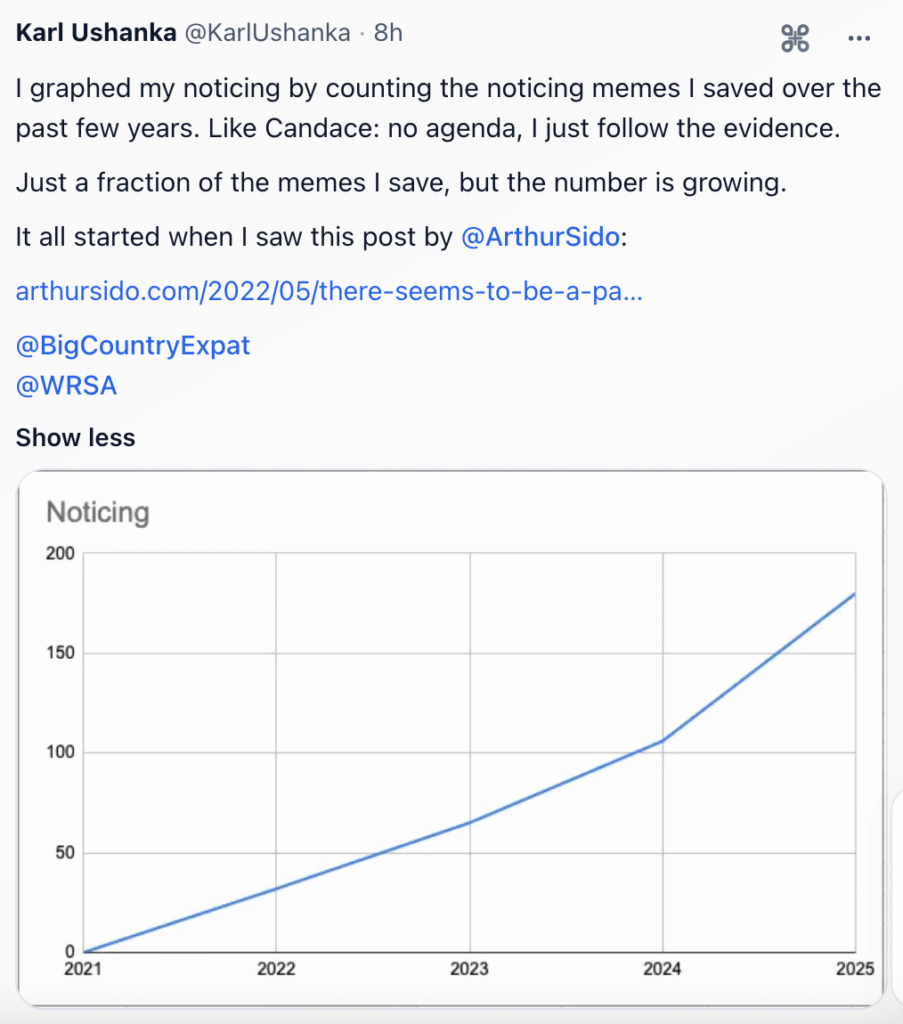This screenshot has height=1024, width=903.
Task: Click the 2023 x-axis label
Action: (469, 969)
